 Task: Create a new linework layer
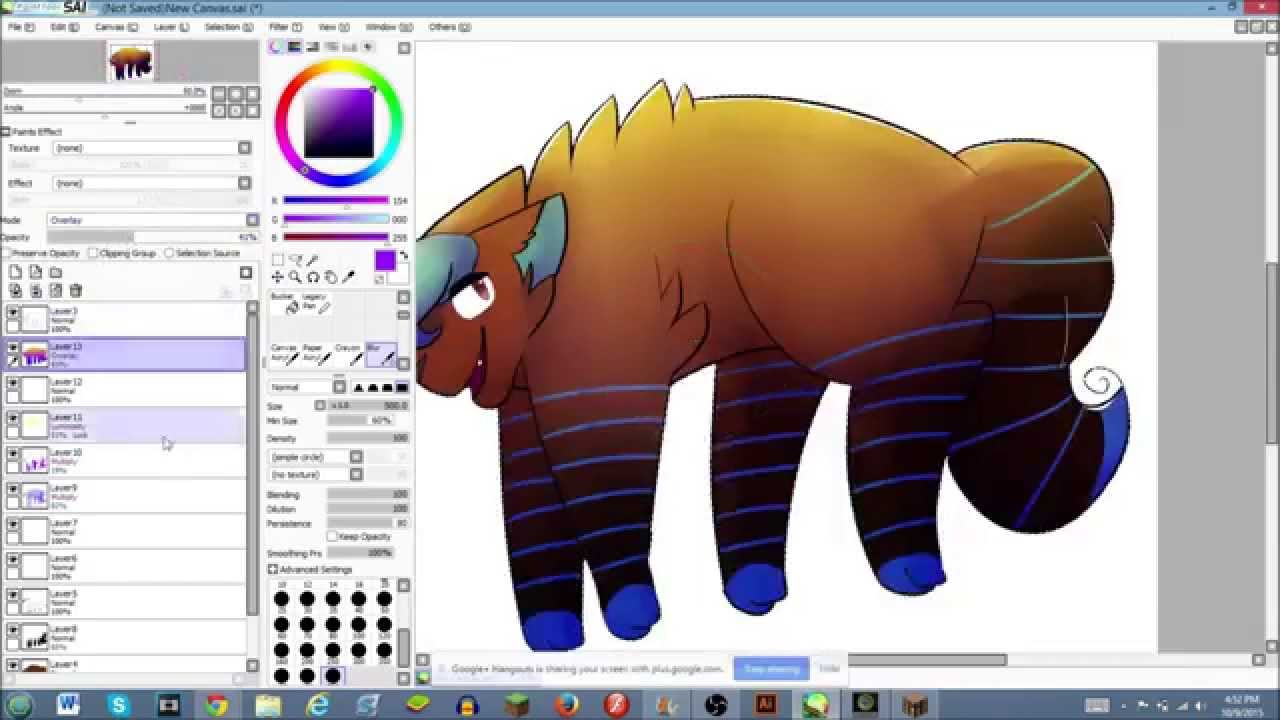(36, 272)
